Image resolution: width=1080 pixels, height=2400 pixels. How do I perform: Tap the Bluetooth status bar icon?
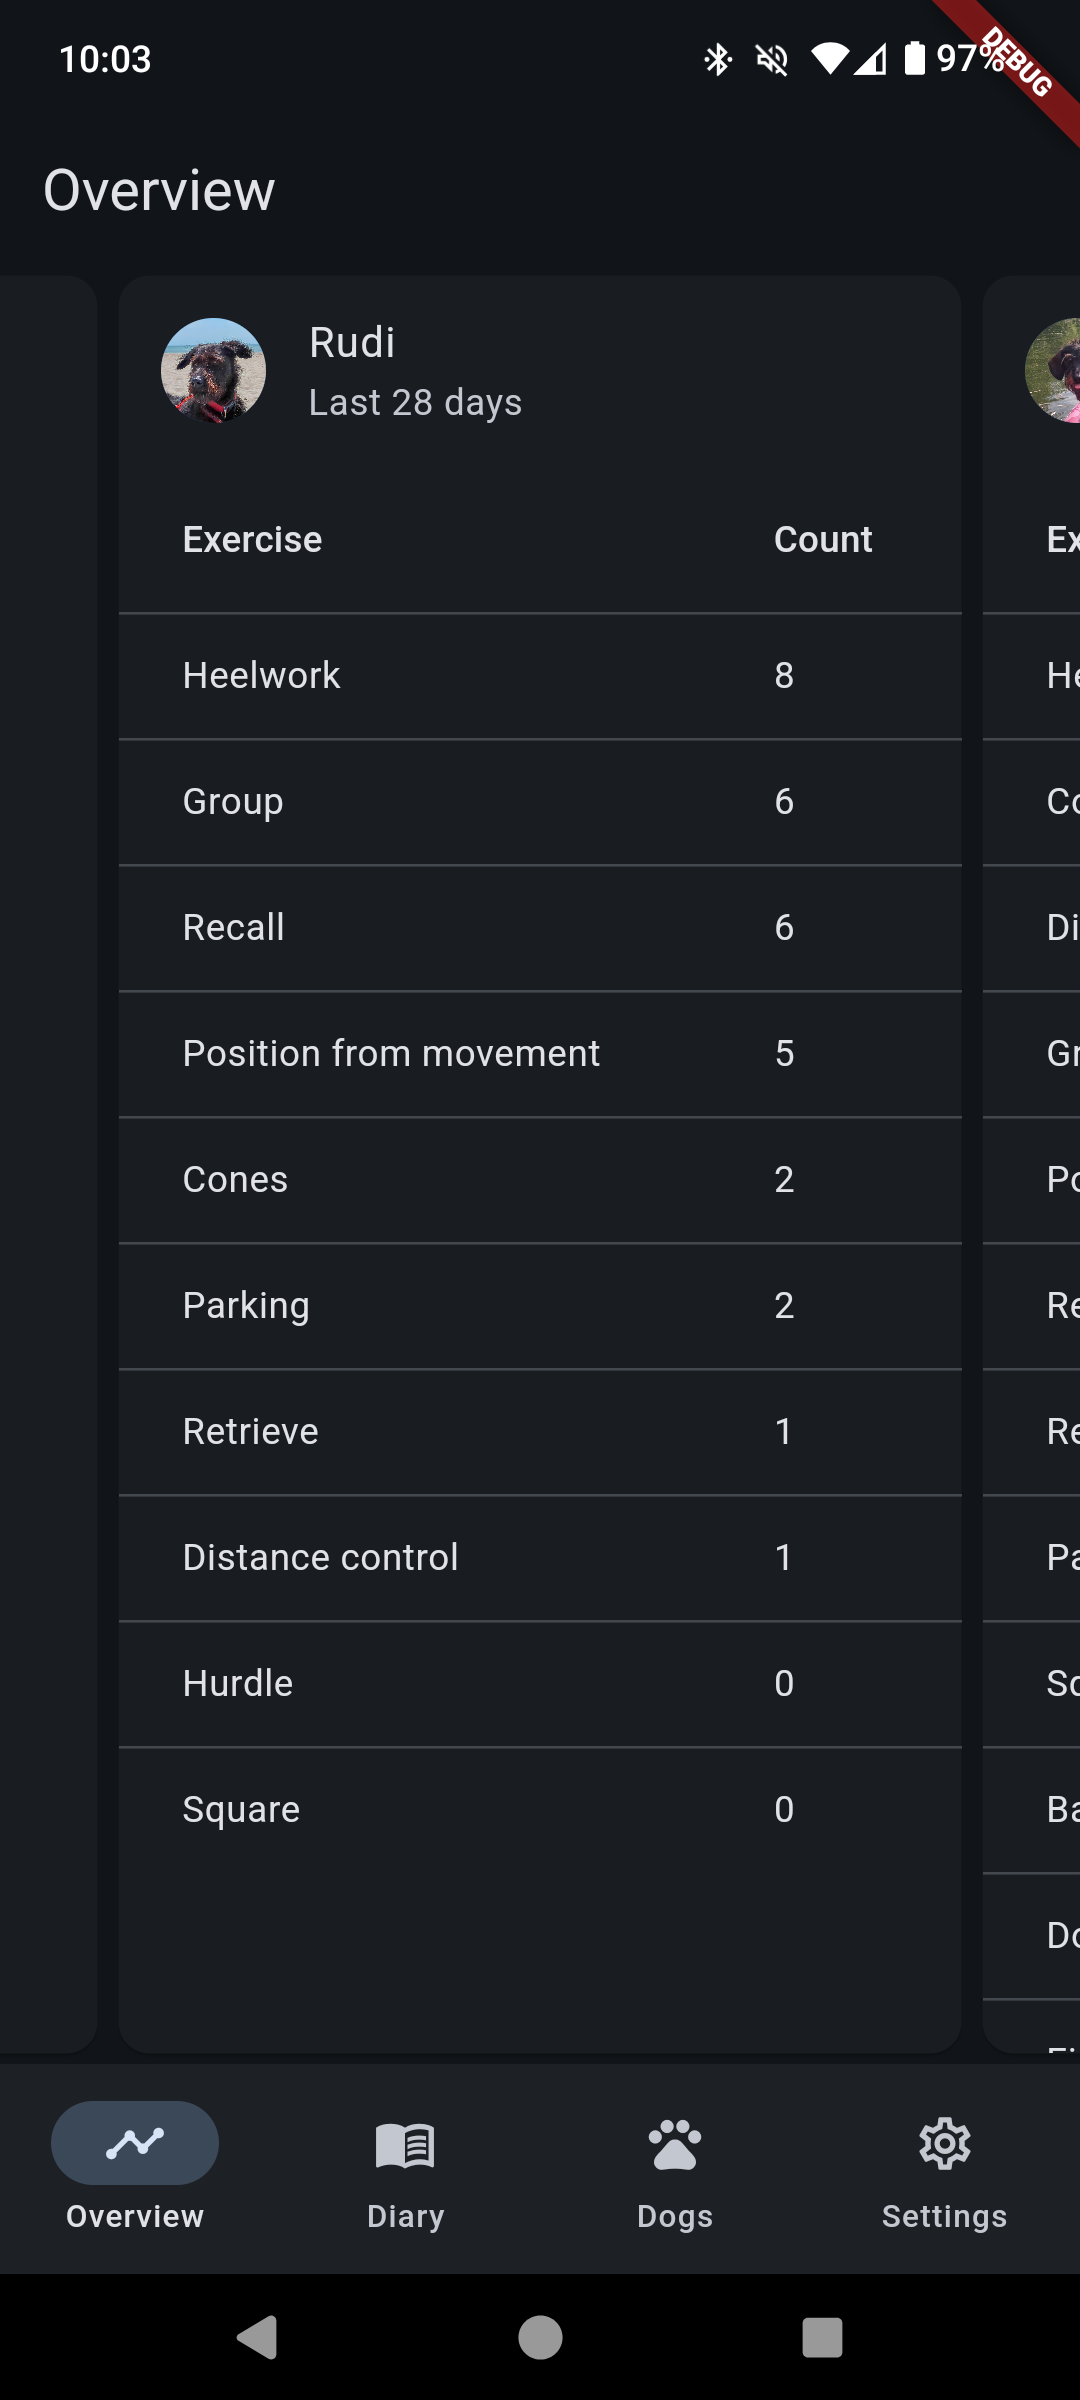(x=718, y=60)
